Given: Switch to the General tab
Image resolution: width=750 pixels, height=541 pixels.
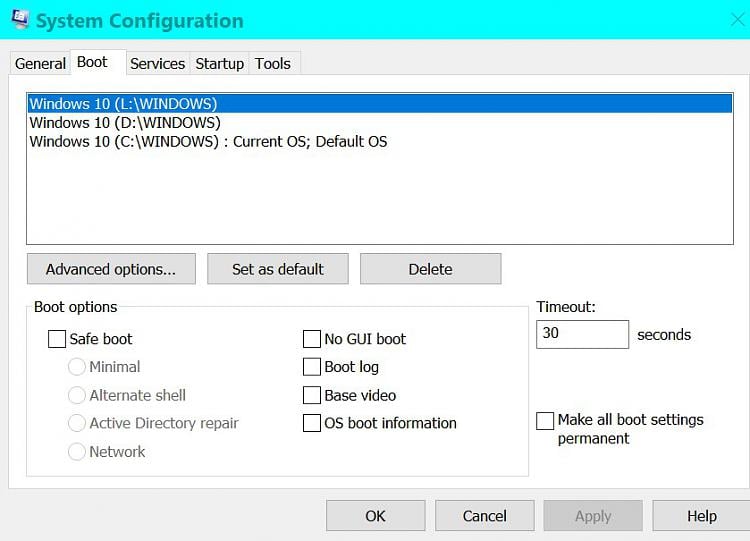Looking at the screenshot, I should pos(40,63).
